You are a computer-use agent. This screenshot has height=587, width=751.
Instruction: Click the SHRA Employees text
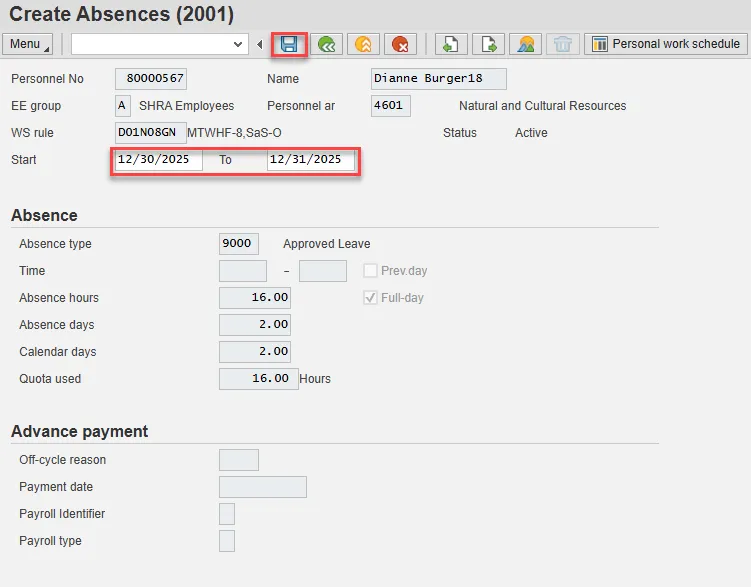click(x=186, y=106)
